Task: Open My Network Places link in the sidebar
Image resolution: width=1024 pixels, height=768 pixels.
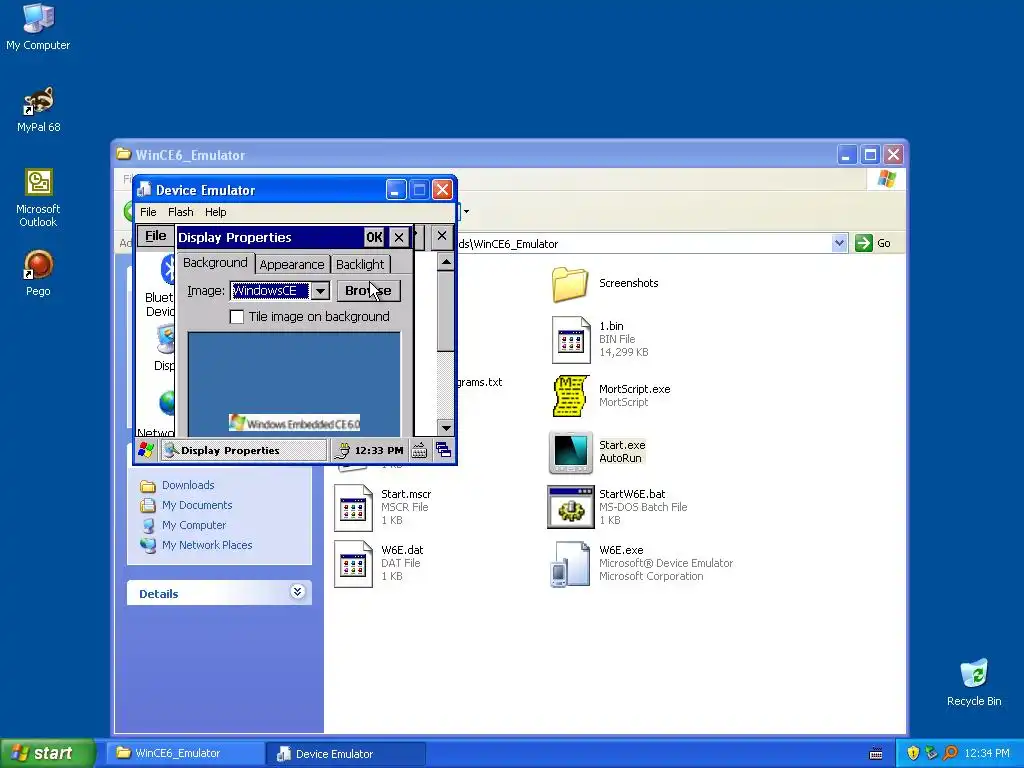Action: click(207, 545)
